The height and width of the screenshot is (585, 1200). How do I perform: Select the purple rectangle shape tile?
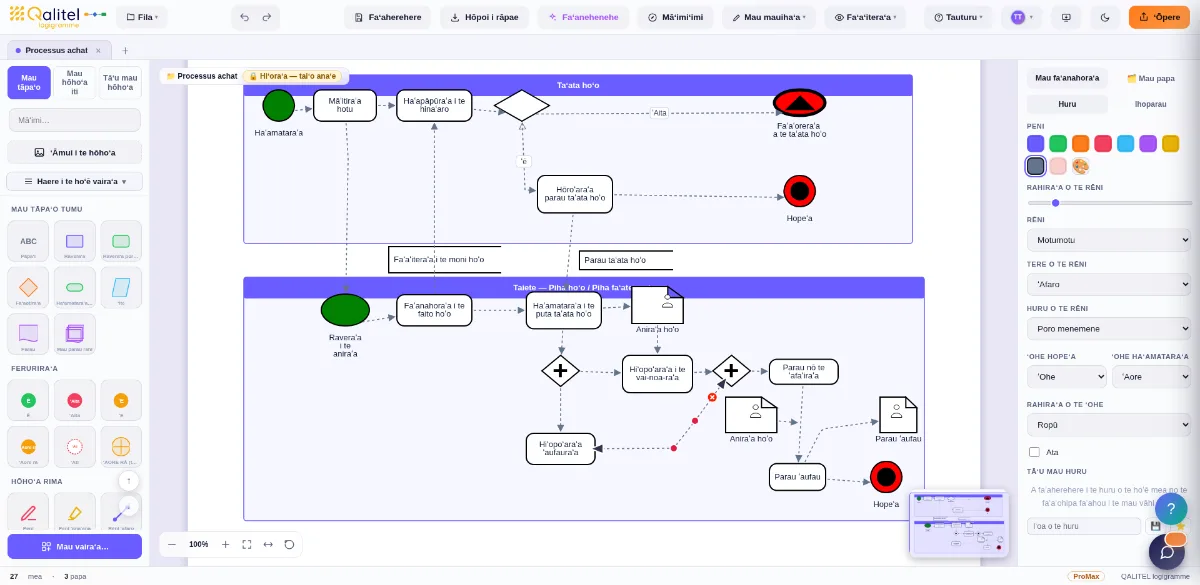pyautogui.click(x=75, y=241)
